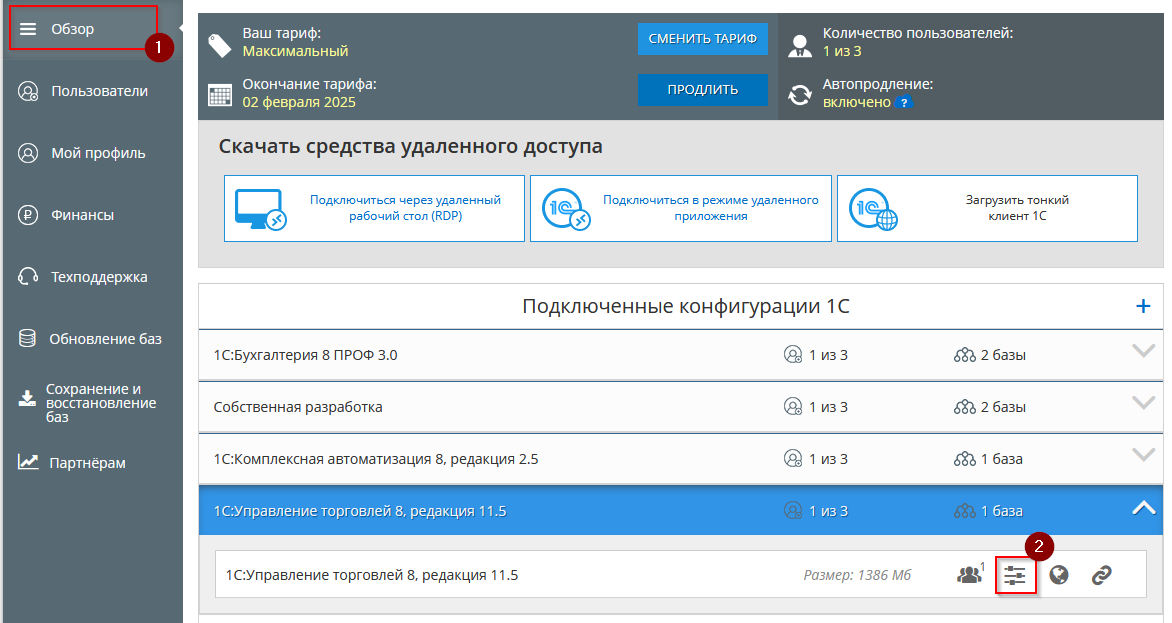Expand the Собственная разработка row chevron
Image resolution: width=1172 pixels, height=623 pixels.
click(1143, 403)
